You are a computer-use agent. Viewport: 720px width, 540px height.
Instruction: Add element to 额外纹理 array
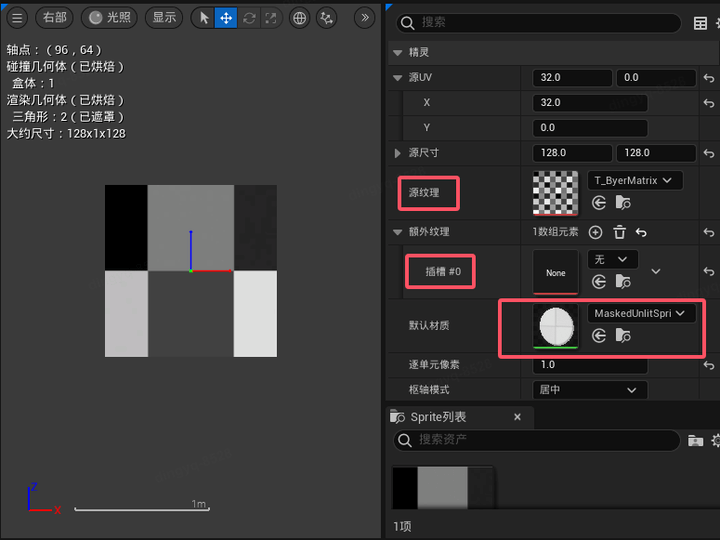tap(596, 232)
